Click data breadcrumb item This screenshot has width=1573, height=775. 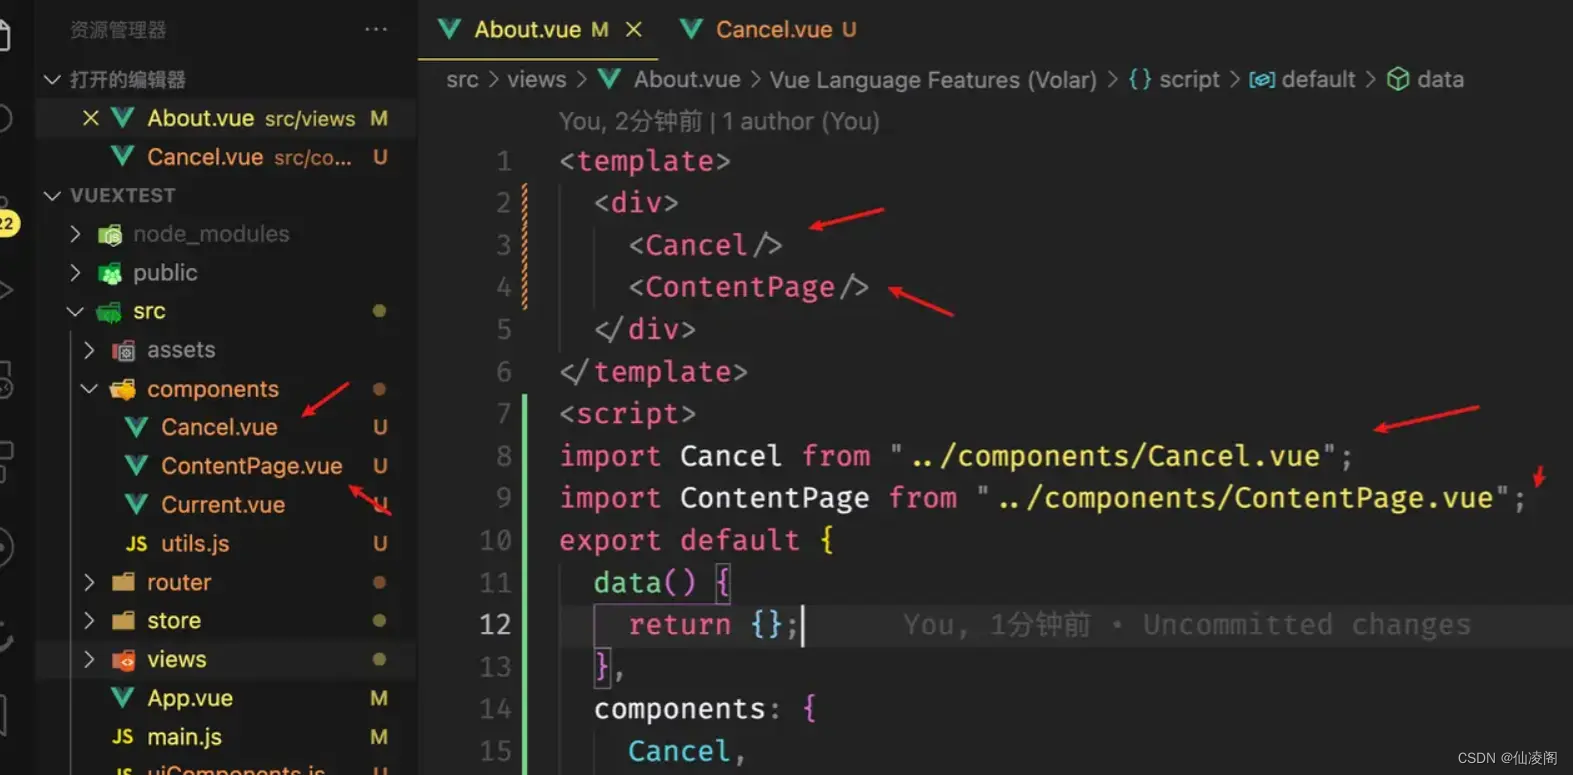1440,79
